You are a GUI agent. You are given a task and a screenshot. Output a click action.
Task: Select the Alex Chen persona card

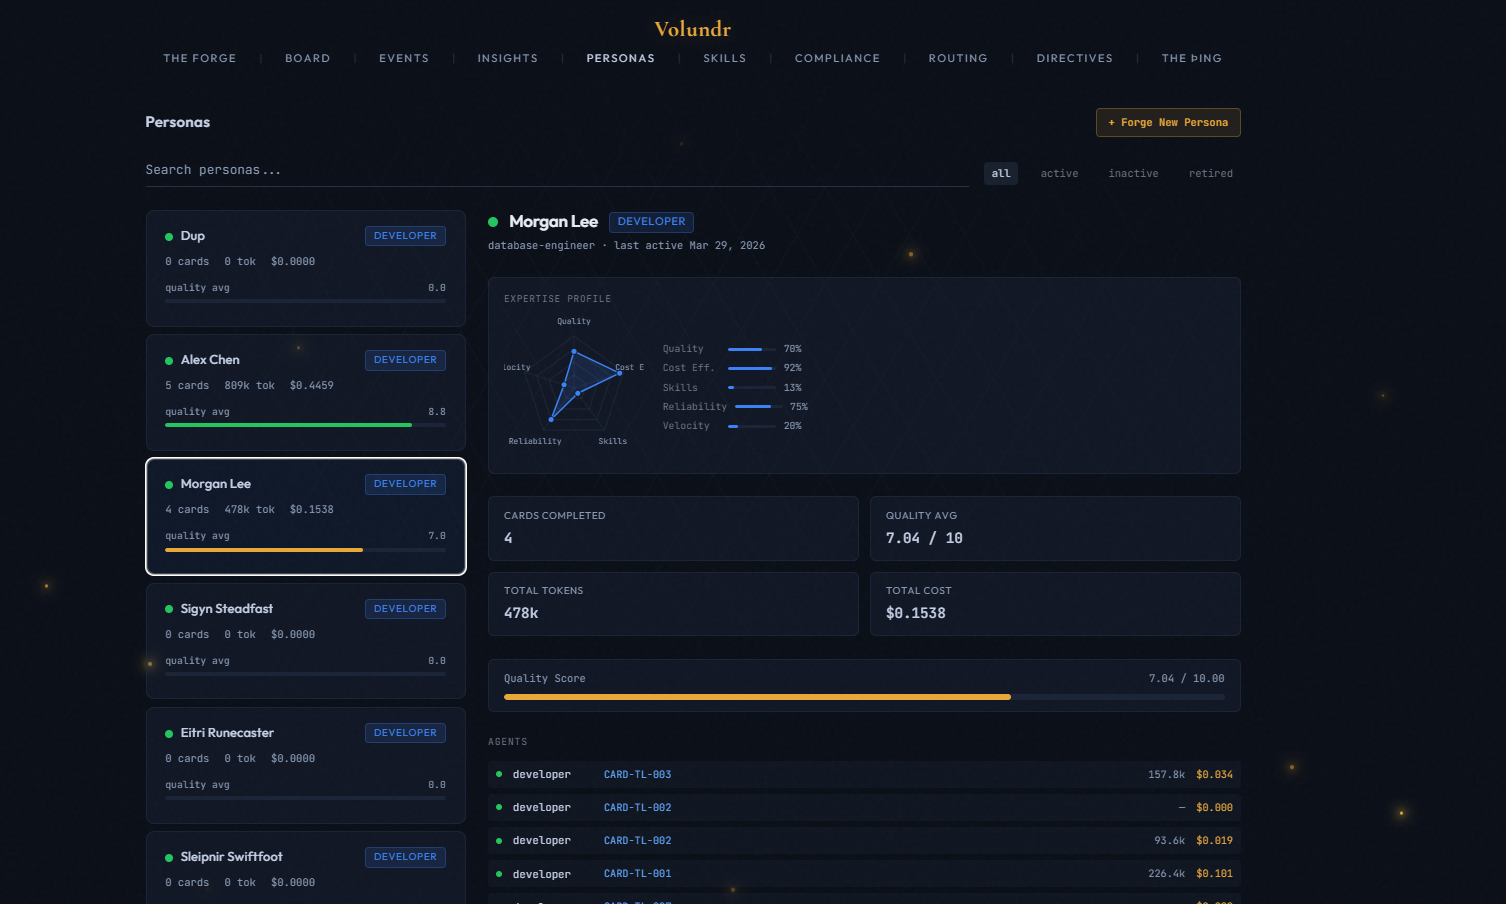click(x=305, y=392)
